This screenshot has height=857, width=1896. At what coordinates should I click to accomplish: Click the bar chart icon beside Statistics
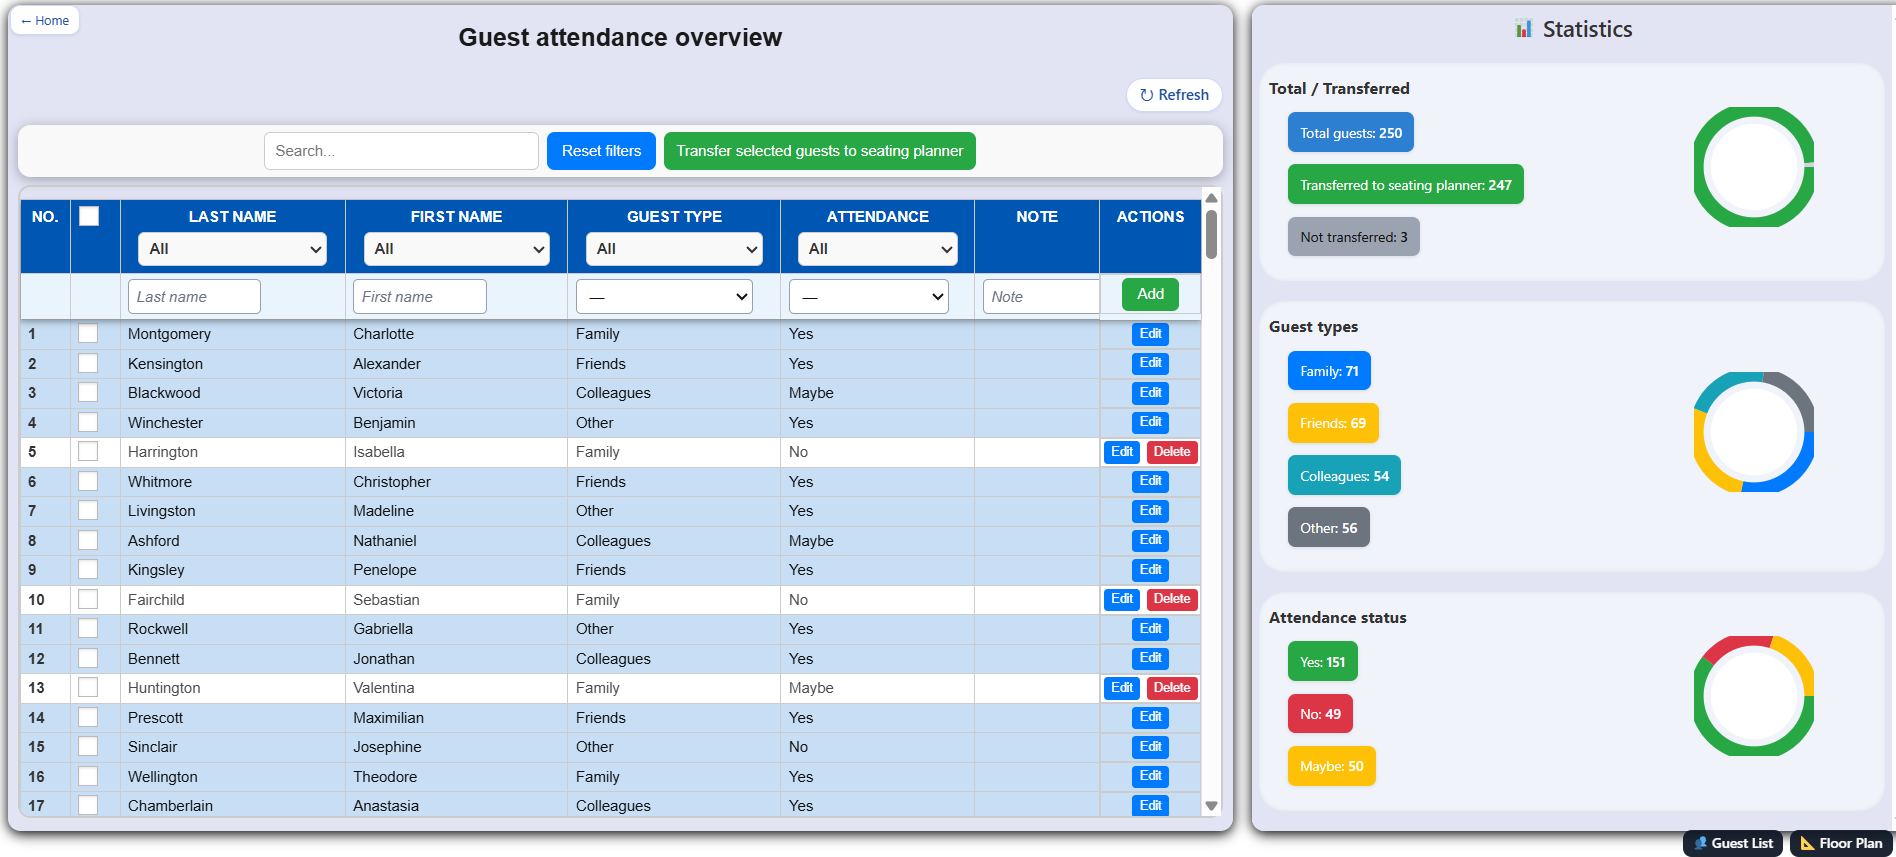pos(1523,29)
